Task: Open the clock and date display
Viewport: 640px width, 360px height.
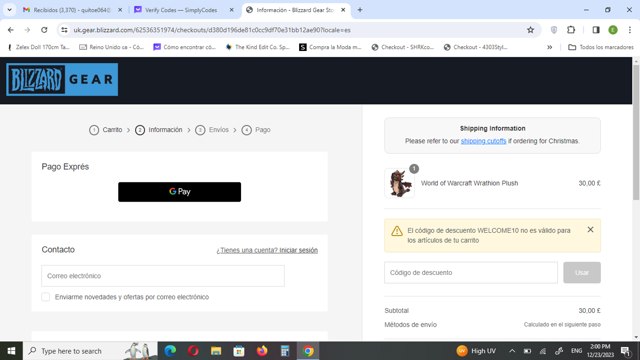Action: [x=600, y=351]
